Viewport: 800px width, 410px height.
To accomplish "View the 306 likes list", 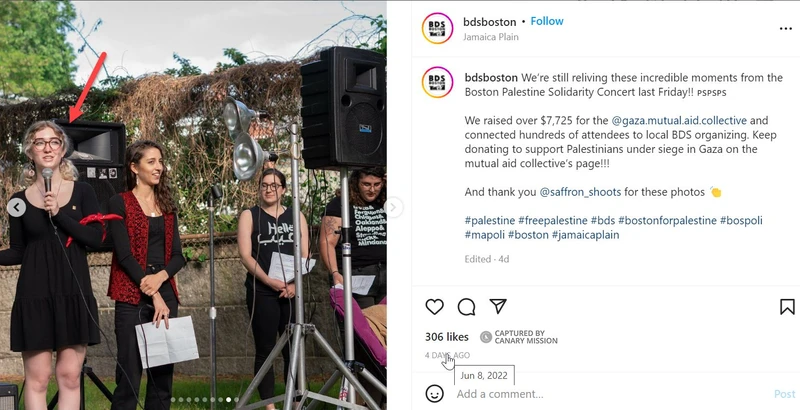I will (x=446, y=337).
